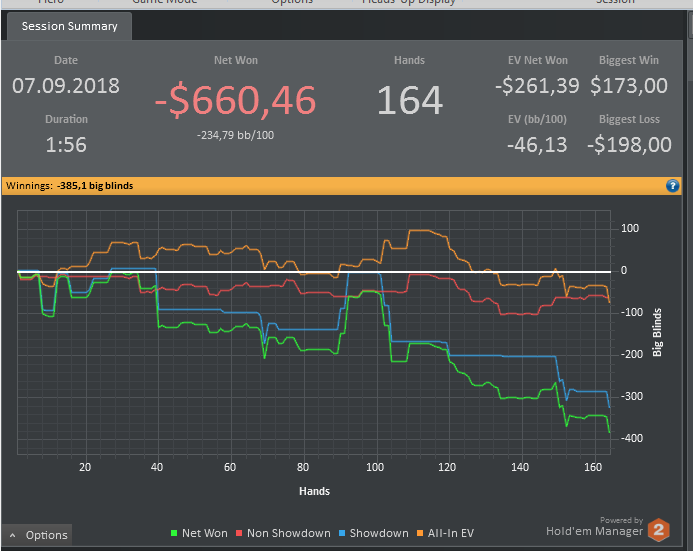Toggle the Net Won green legend swatch
Viewport: 693px width, 551px height.
174,533
